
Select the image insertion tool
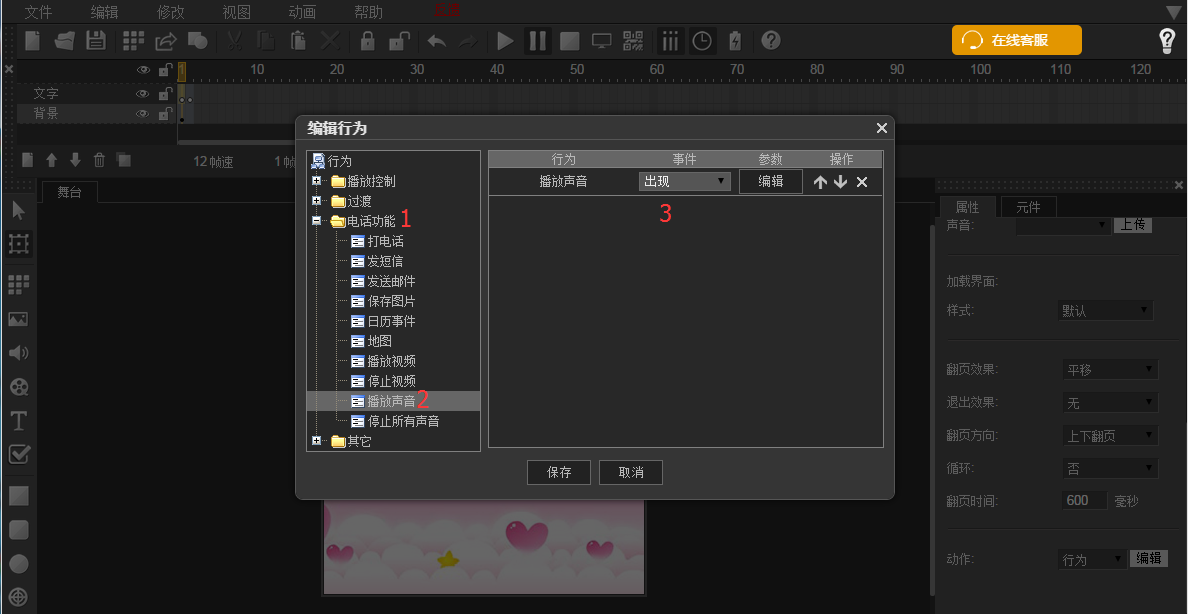click(x=18, y=318)
